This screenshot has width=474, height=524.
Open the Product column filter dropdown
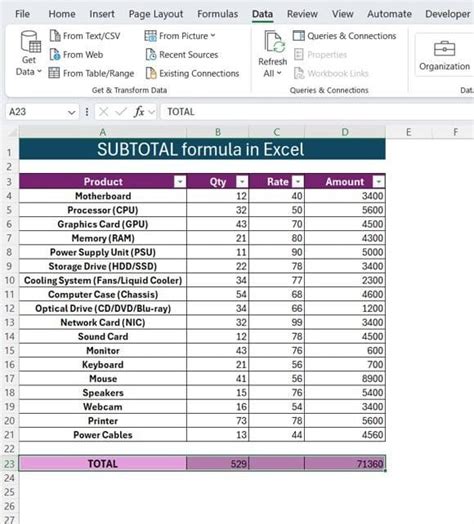coord(180,182)
